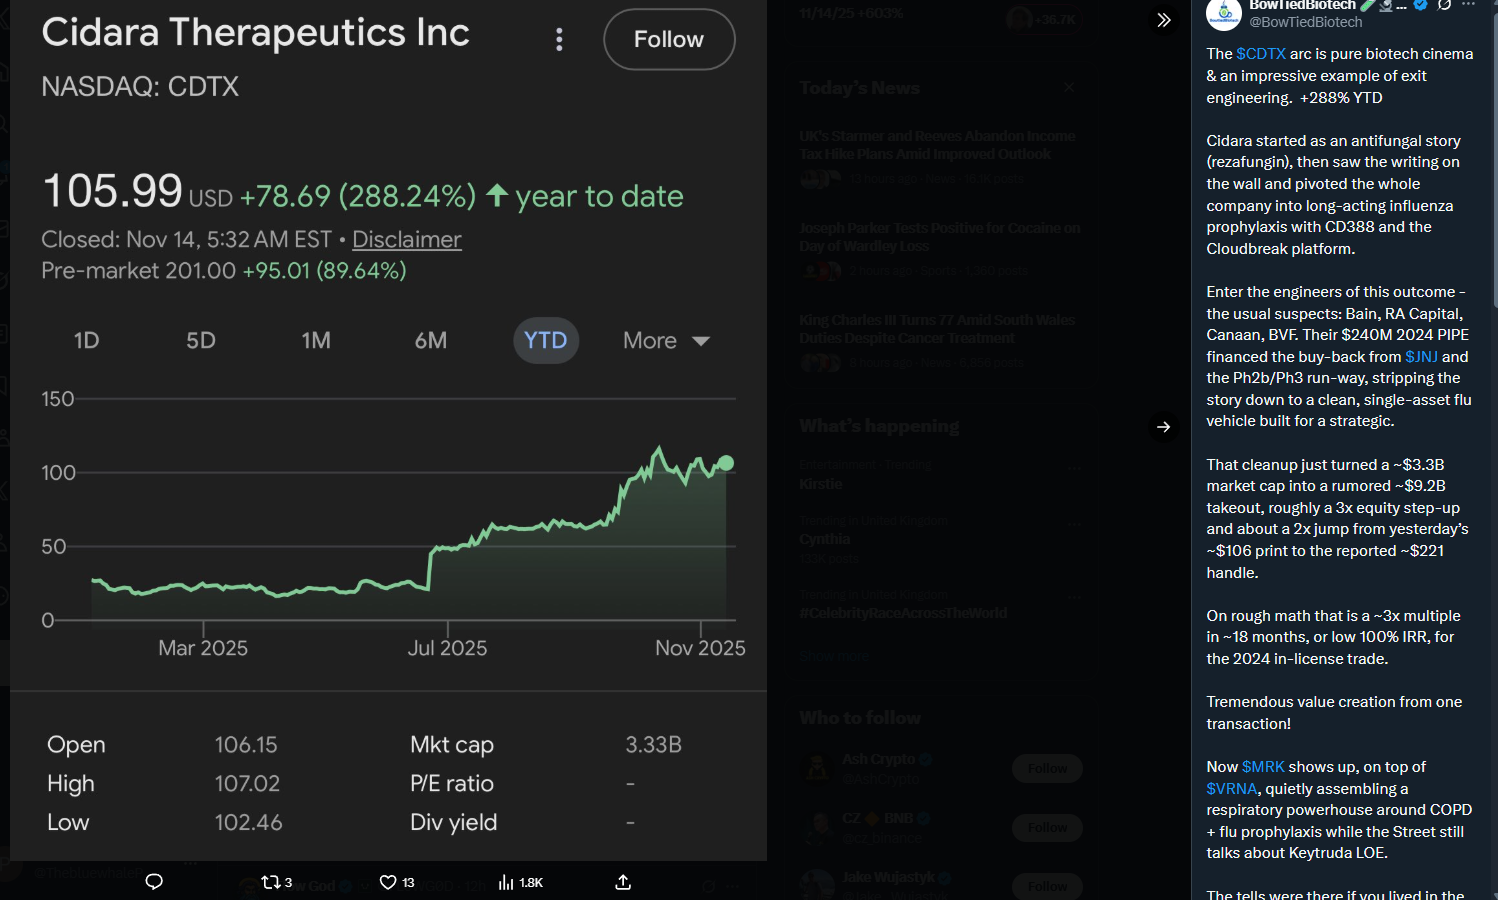Select the 1D chart range tab

coord(87,341)
